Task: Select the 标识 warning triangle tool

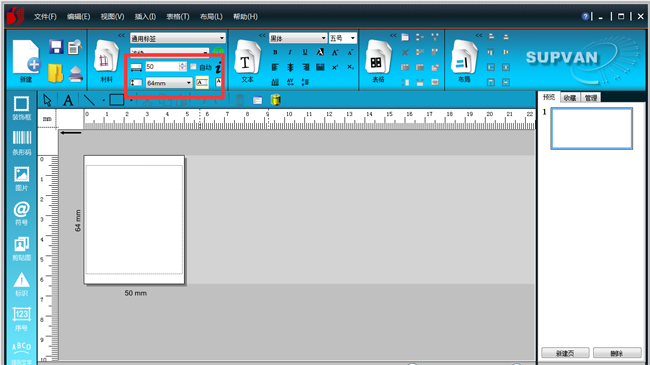Action: [x=22, y=284]
